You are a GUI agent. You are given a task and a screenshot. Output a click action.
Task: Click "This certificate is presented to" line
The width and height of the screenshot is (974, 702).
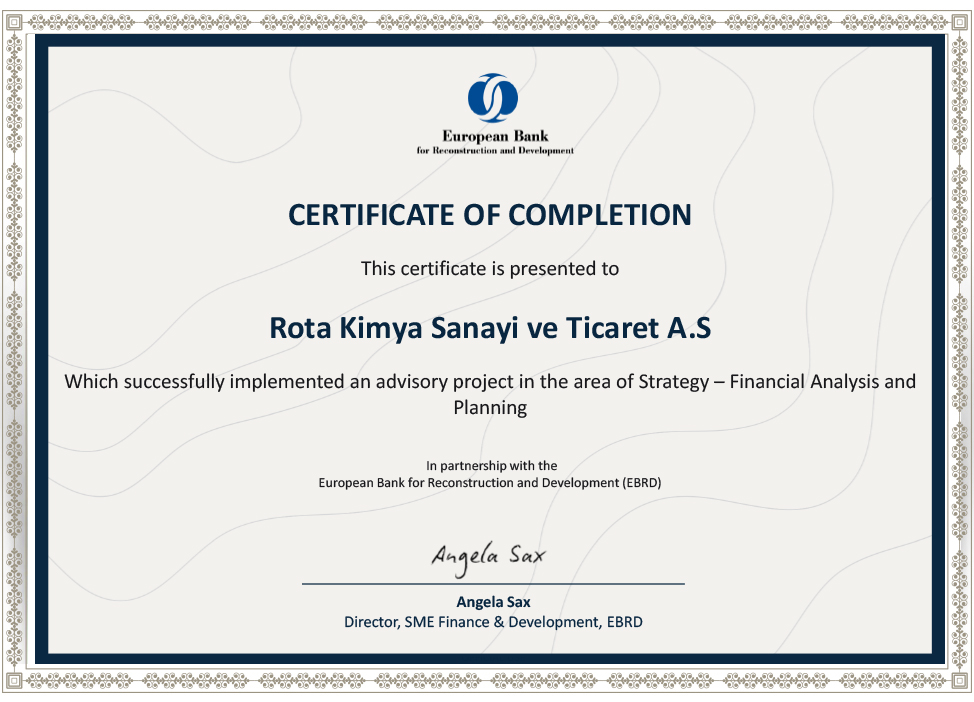489,268
